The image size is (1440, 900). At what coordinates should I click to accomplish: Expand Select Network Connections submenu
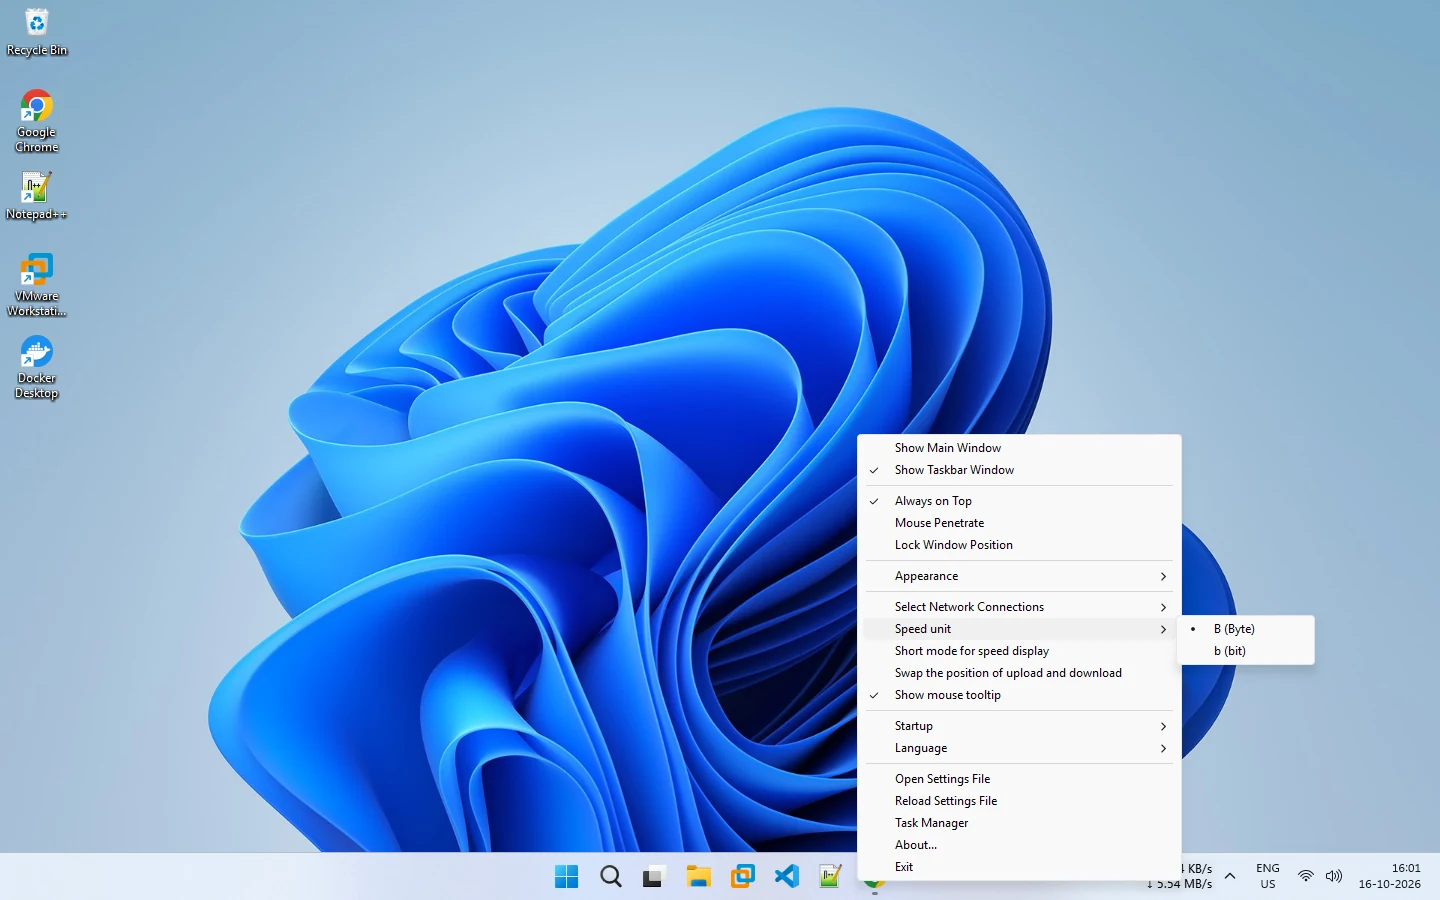pos(1019,607)
